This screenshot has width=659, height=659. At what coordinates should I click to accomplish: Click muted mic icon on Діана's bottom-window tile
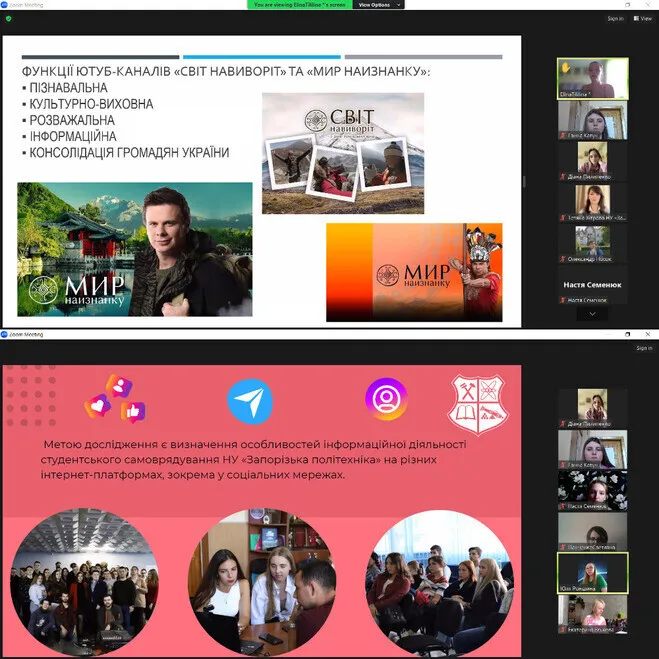click(563, 424)
